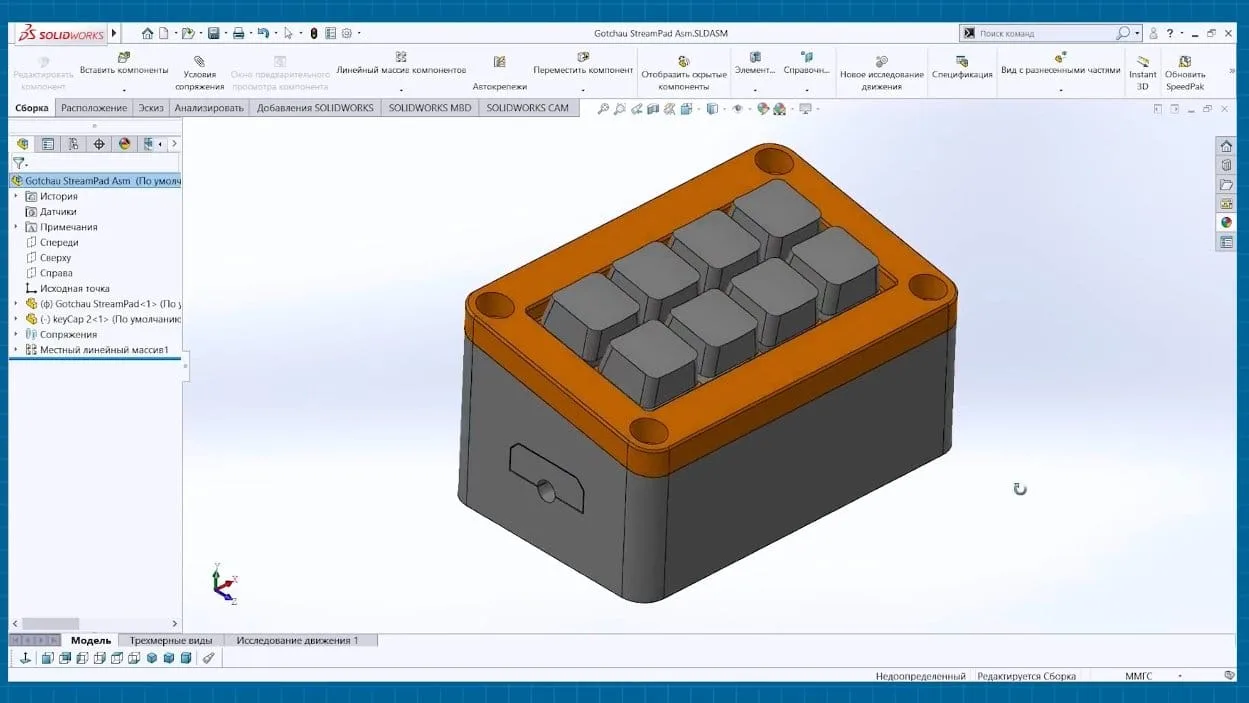Start Новое исследование движения
The width and height of the screenshot is (1249, 703).
pyautogui.click(x=882, y=73)
